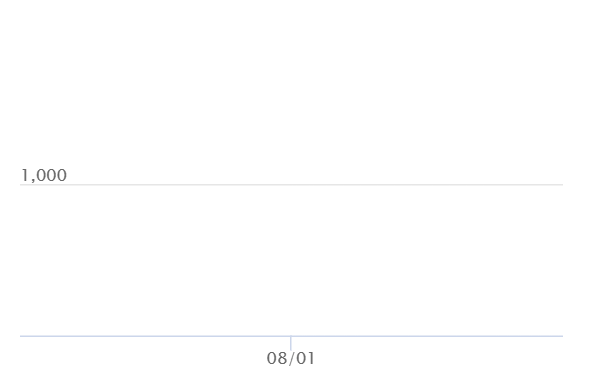Click the right end of the x-axis line
The width and height of the screenshot is (594, 388).
[562, 336]
